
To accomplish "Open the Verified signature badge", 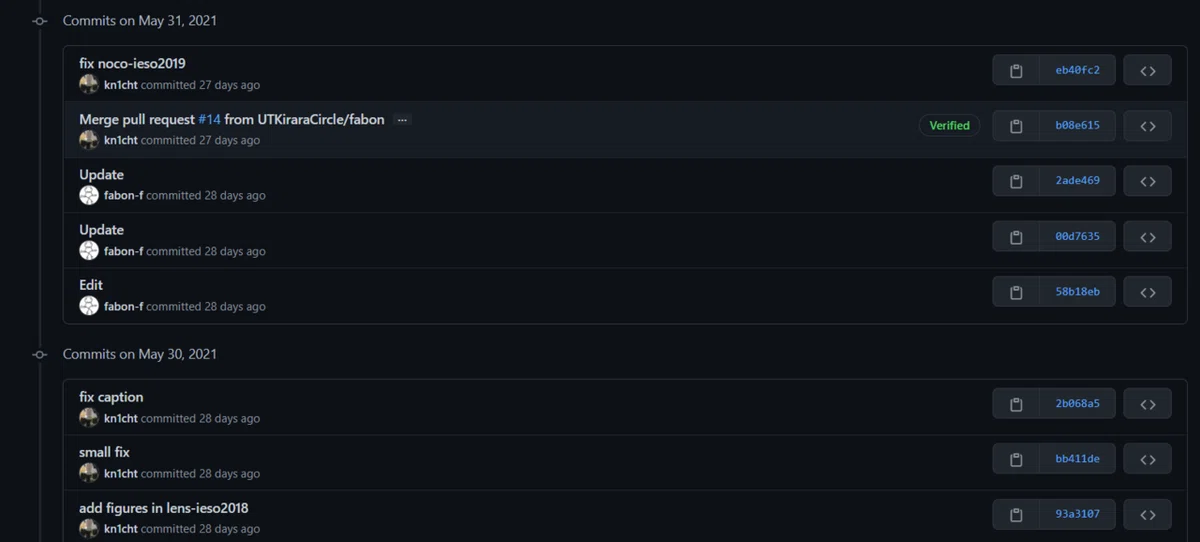I will 949,126.
